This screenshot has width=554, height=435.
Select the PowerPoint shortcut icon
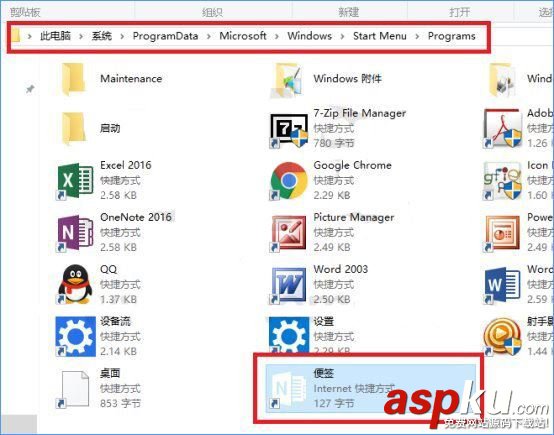click(x=502, y=233)
